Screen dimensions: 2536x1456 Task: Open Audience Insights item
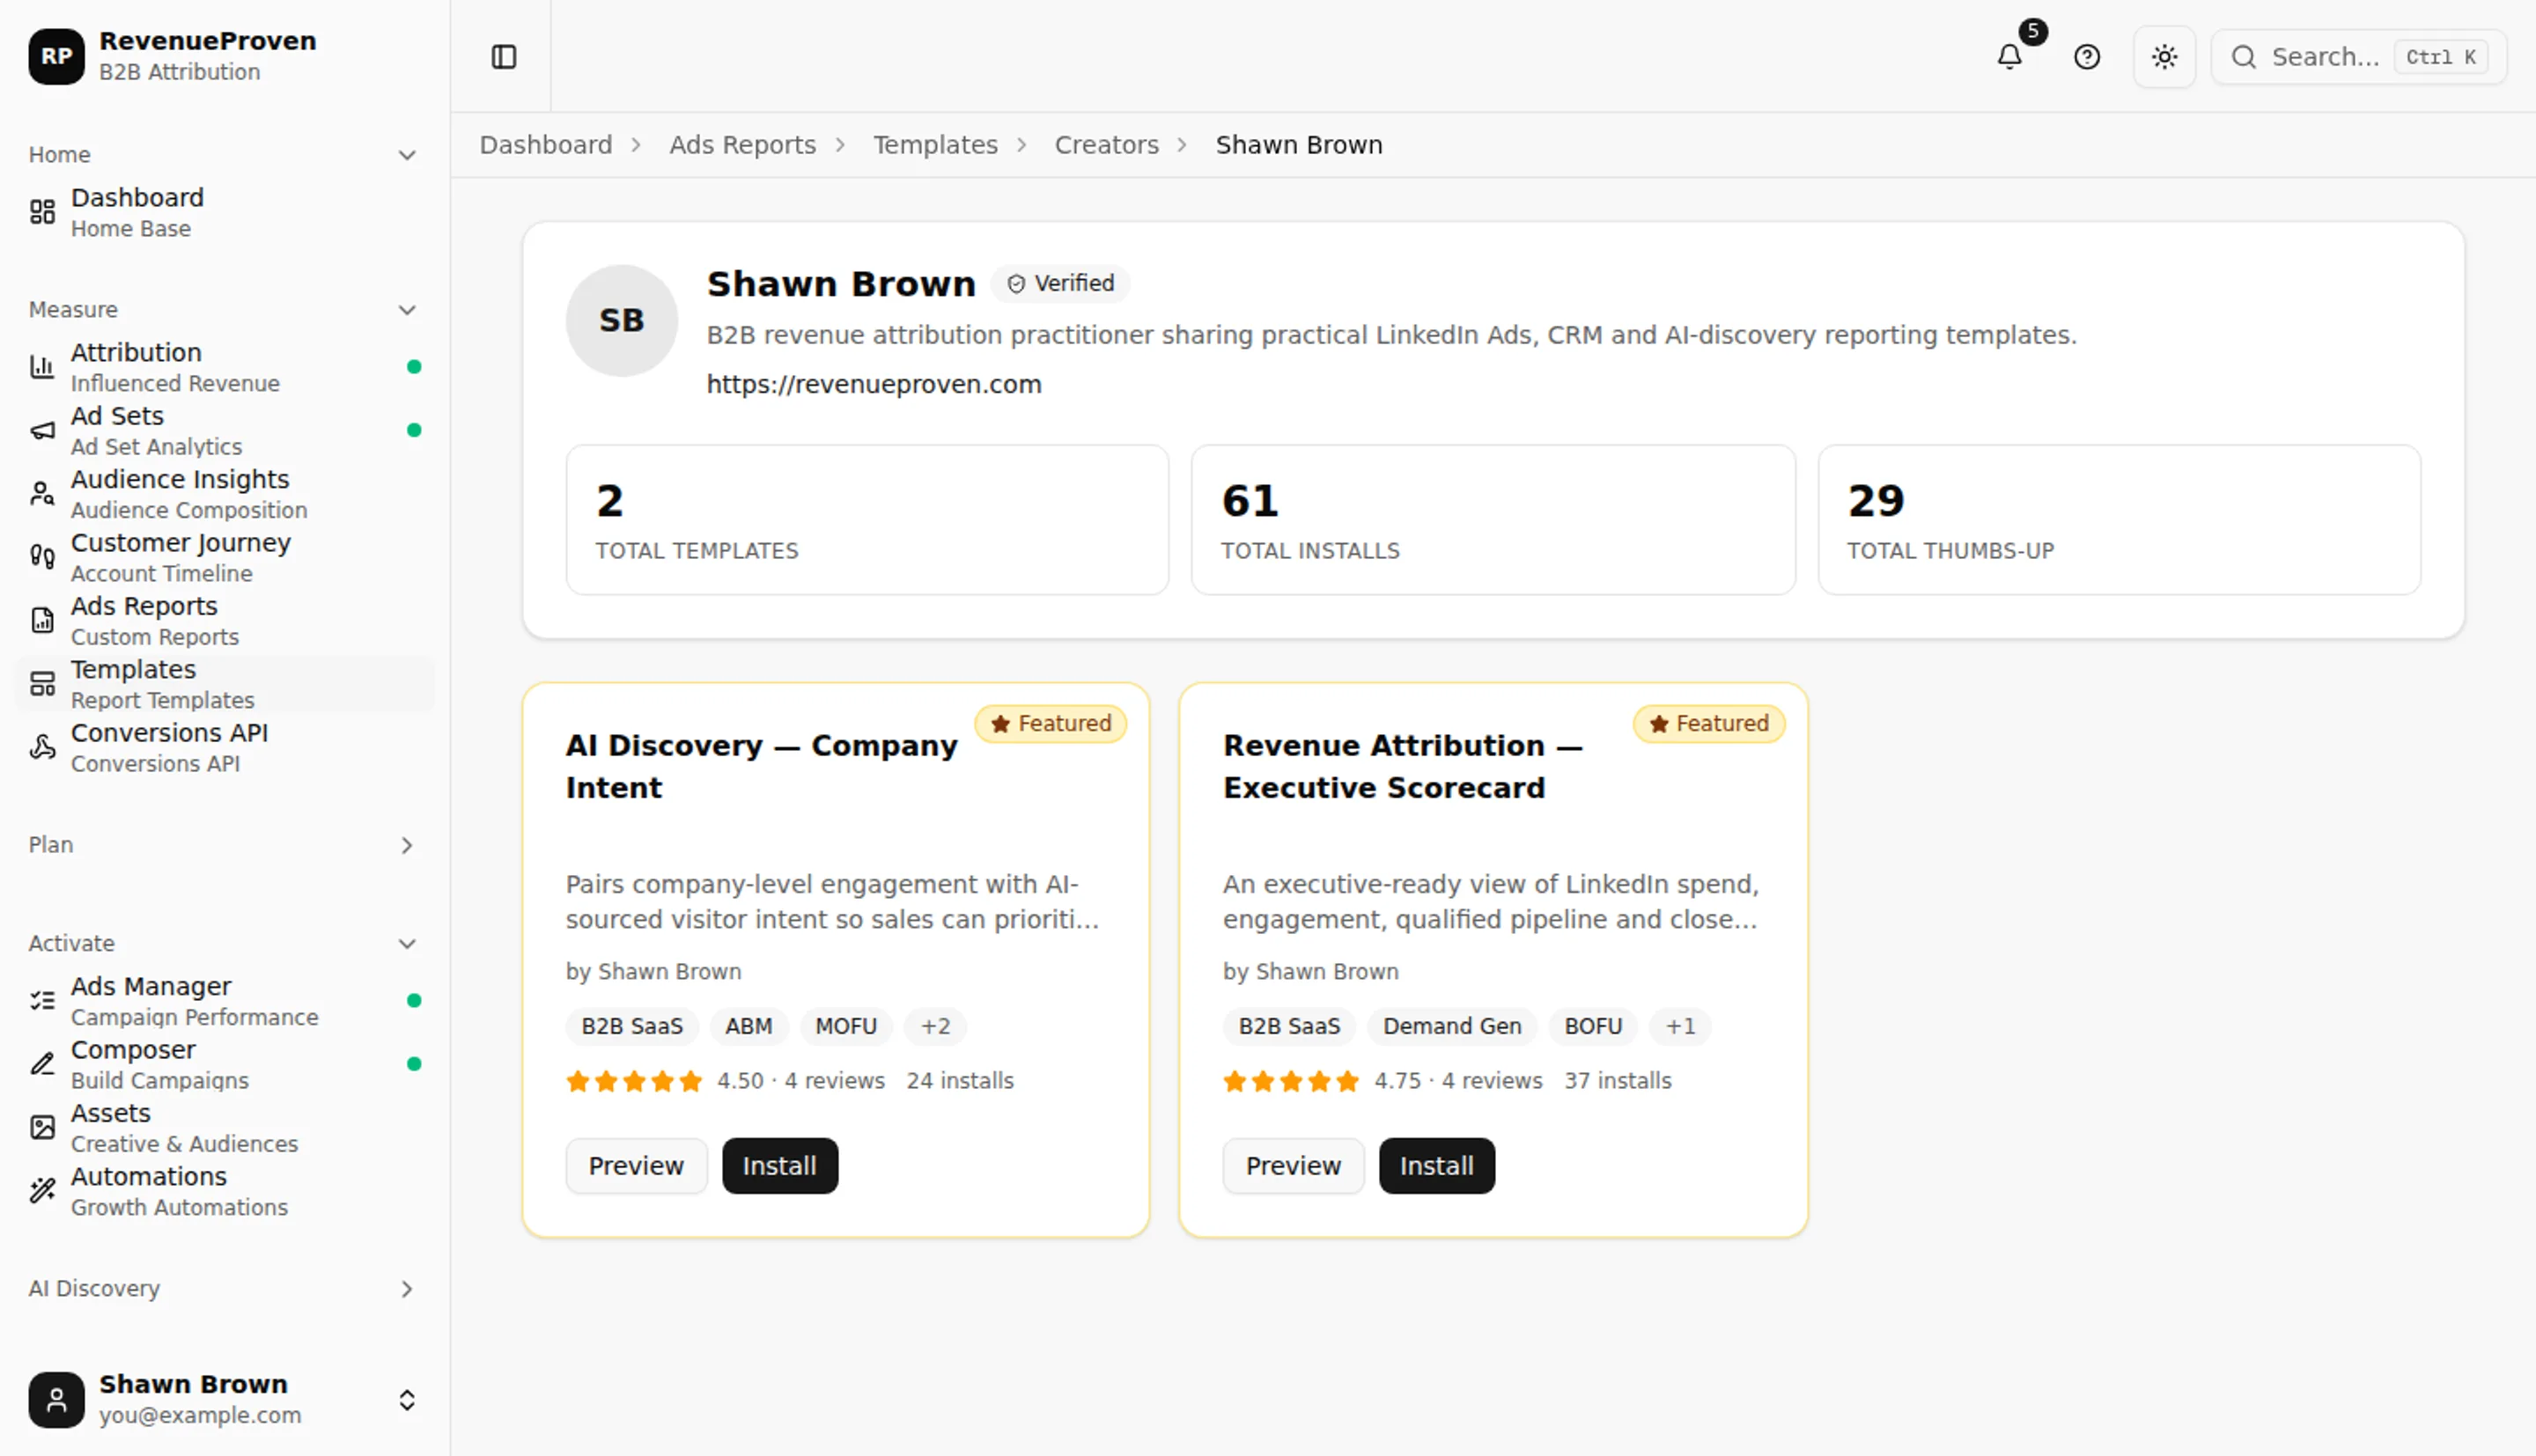(224, 494)
